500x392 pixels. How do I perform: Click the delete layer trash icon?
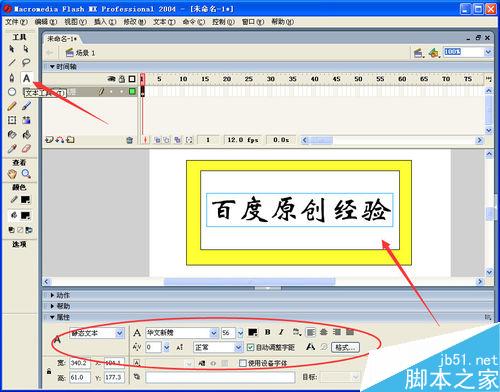[130, 140]
